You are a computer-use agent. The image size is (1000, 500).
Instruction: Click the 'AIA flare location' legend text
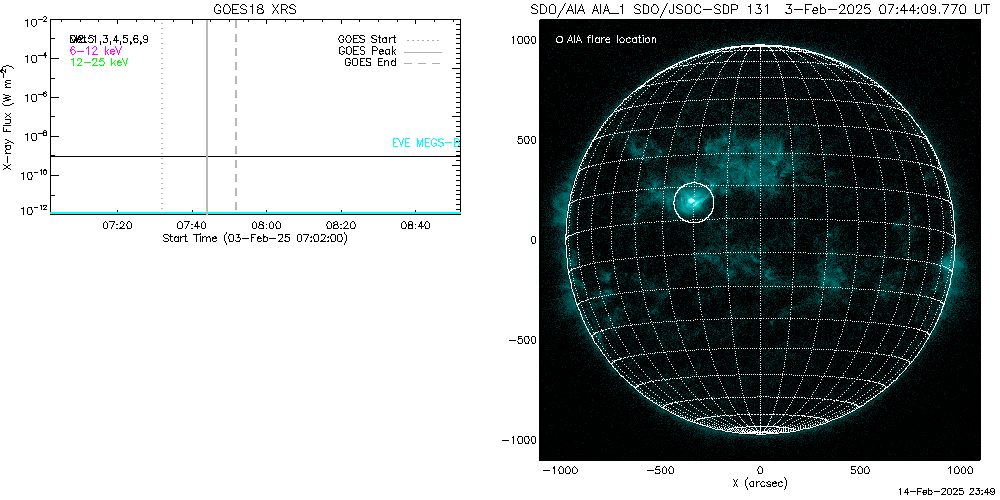(x=610, y=40)
